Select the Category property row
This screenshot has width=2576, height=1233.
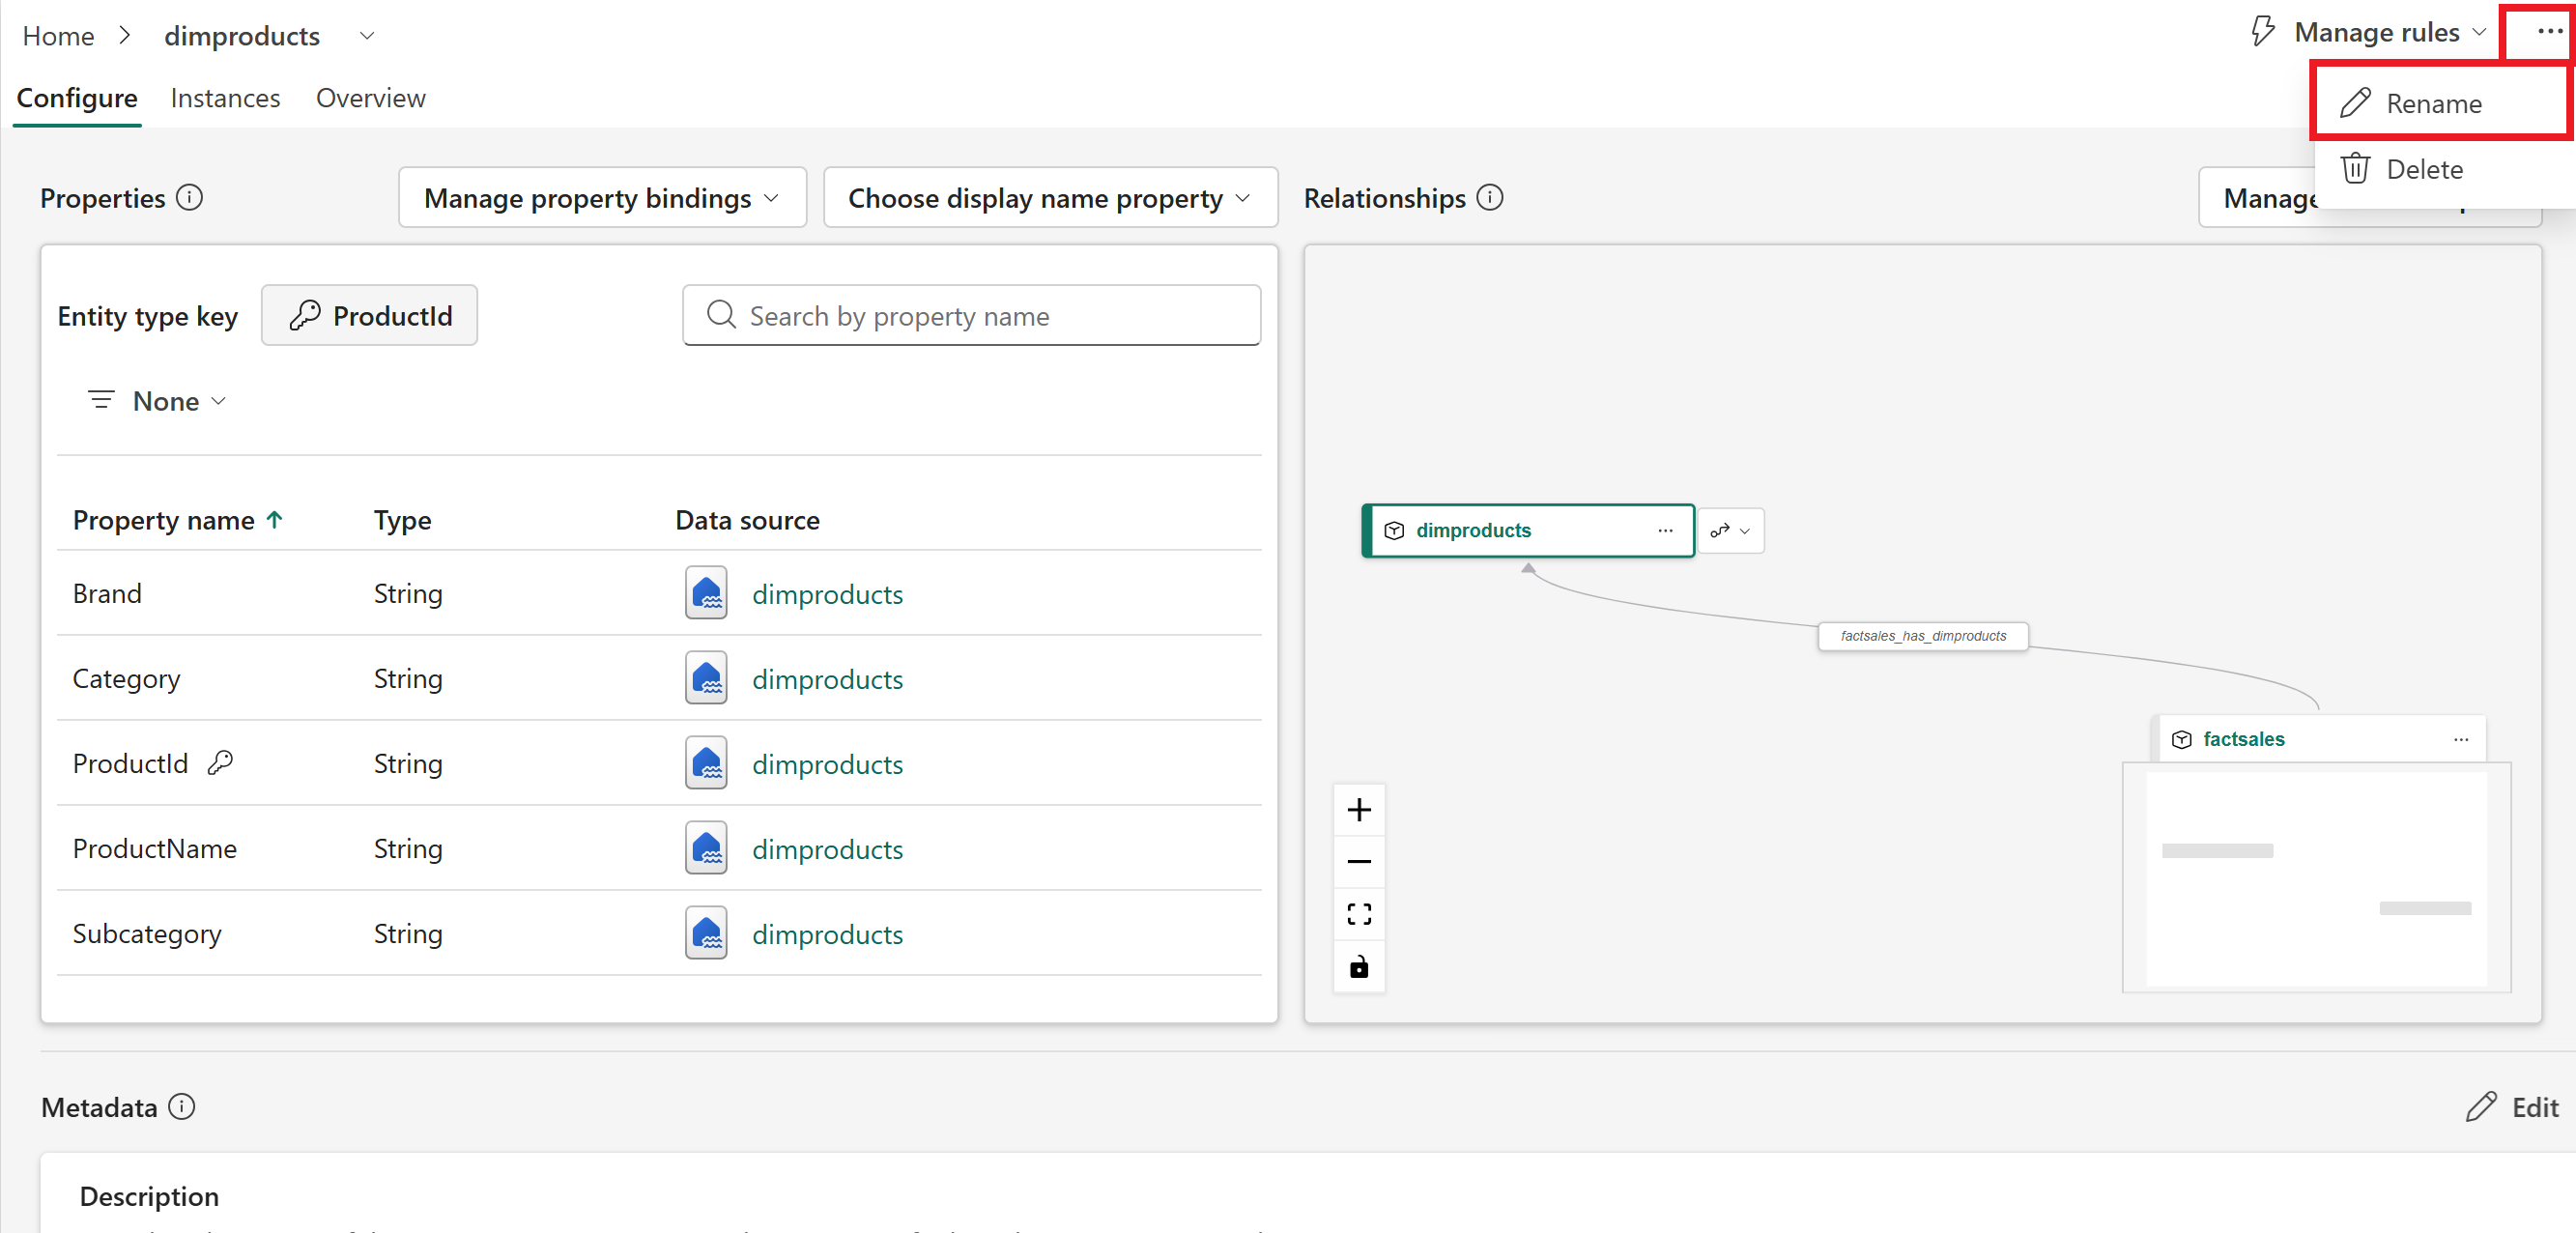point(659,678)
